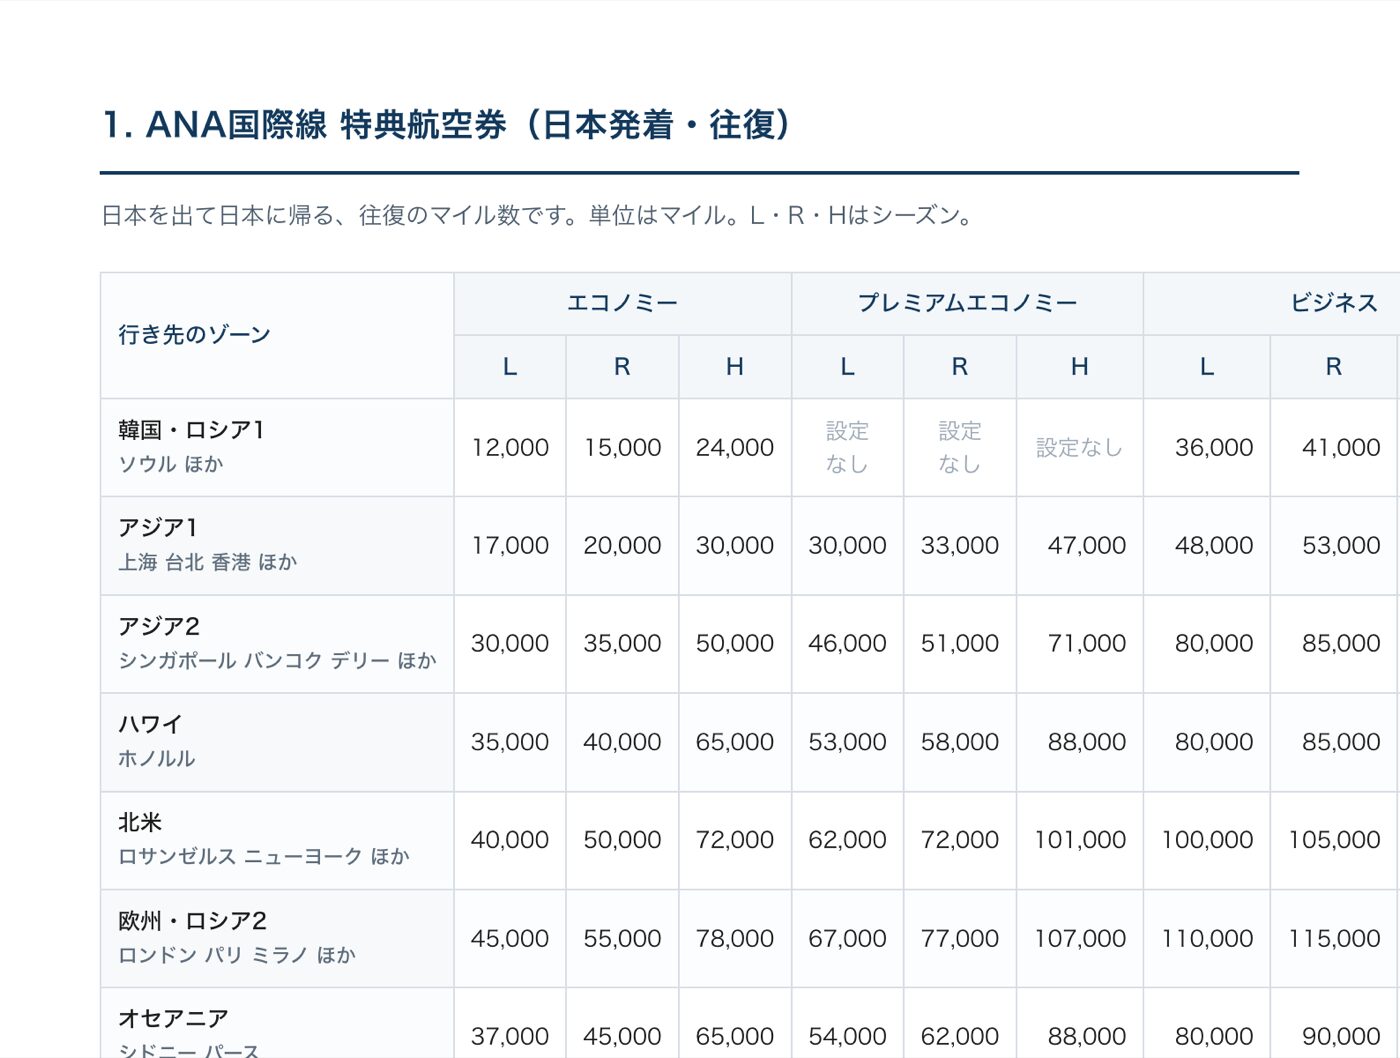Click '33,000' in the アジア1 row

pos(960,546)
